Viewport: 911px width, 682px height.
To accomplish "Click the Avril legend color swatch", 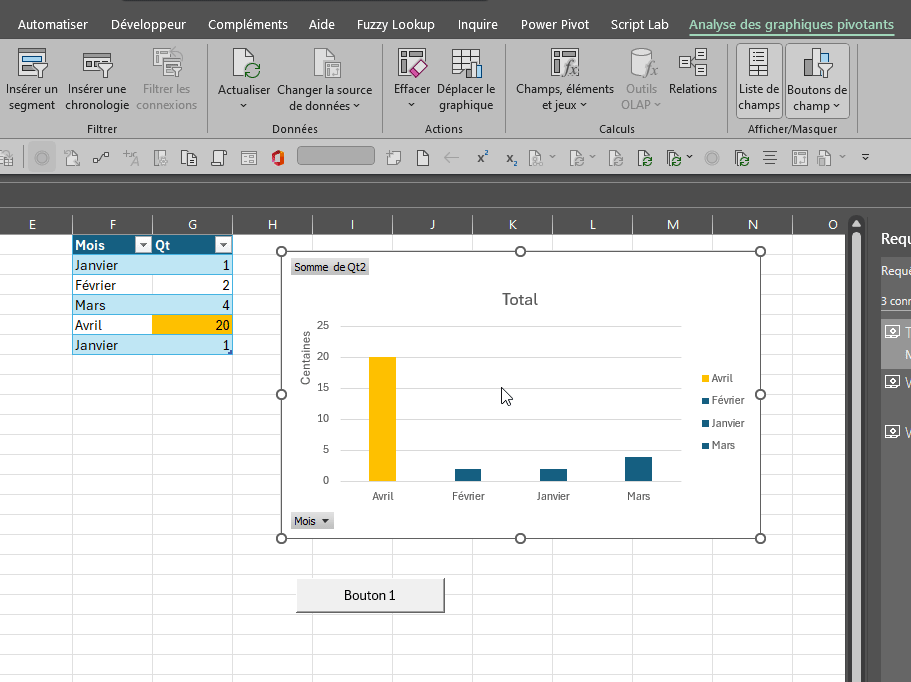I will (x=705, y=379).
